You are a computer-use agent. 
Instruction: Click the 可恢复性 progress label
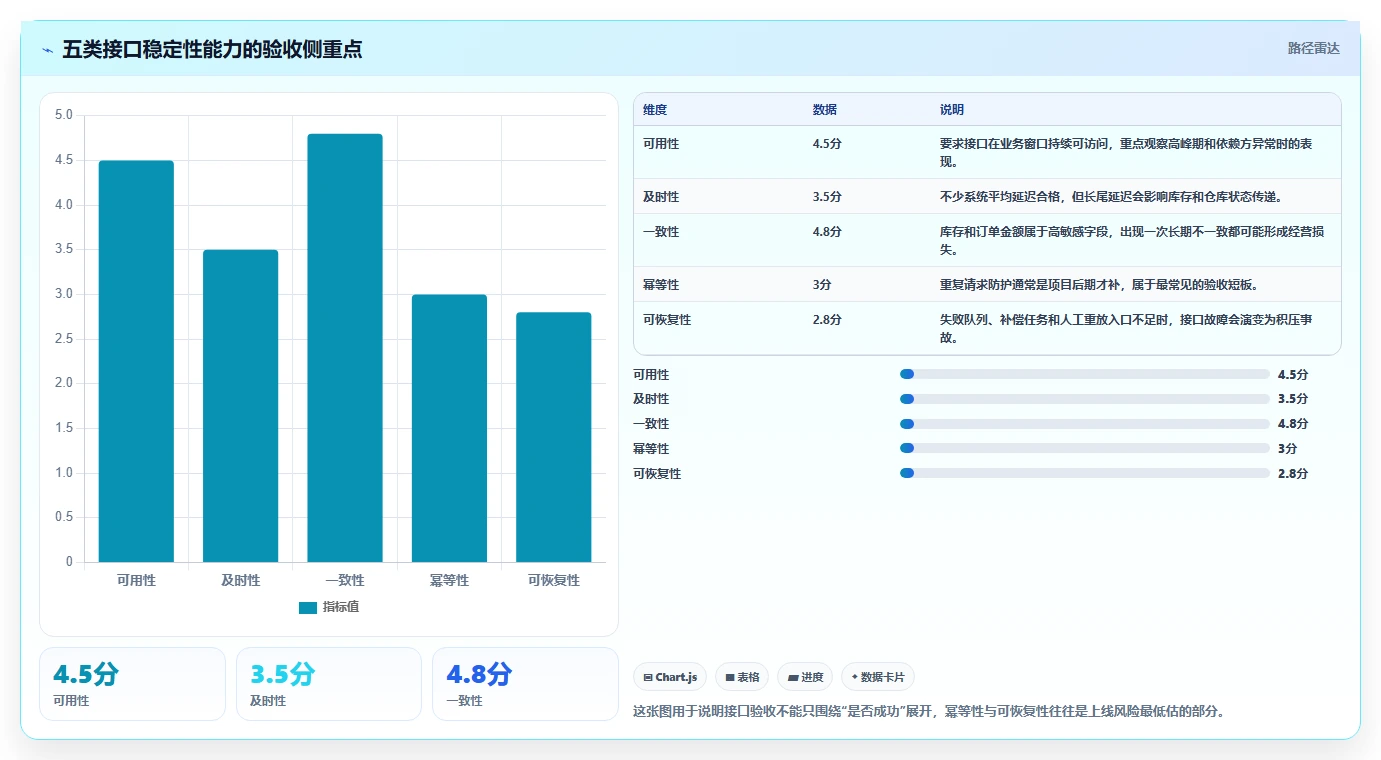657,474
